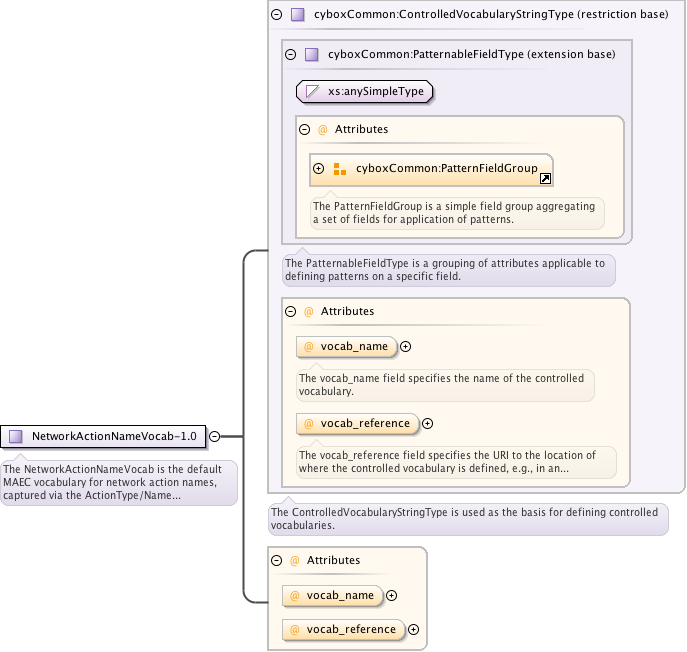The width and height of the screenshot is (687, 652).
Task: Click the @ icon of the upper vocab_reference
Action: pyautogui.click(x=309, y=423)
